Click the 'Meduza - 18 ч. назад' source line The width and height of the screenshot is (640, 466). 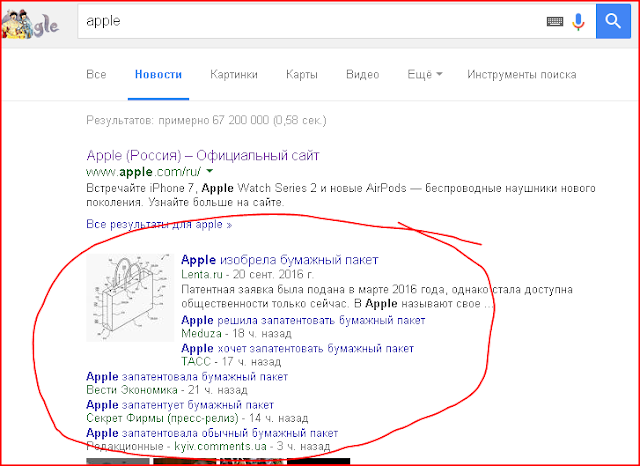[x=236, y=334]
